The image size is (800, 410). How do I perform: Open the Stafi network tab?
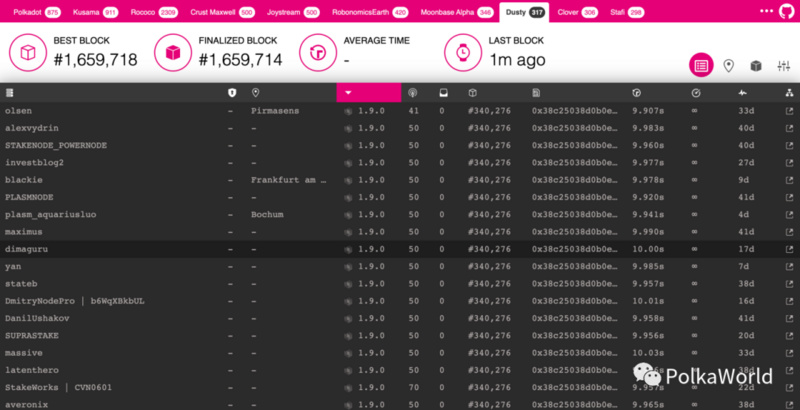627,12
